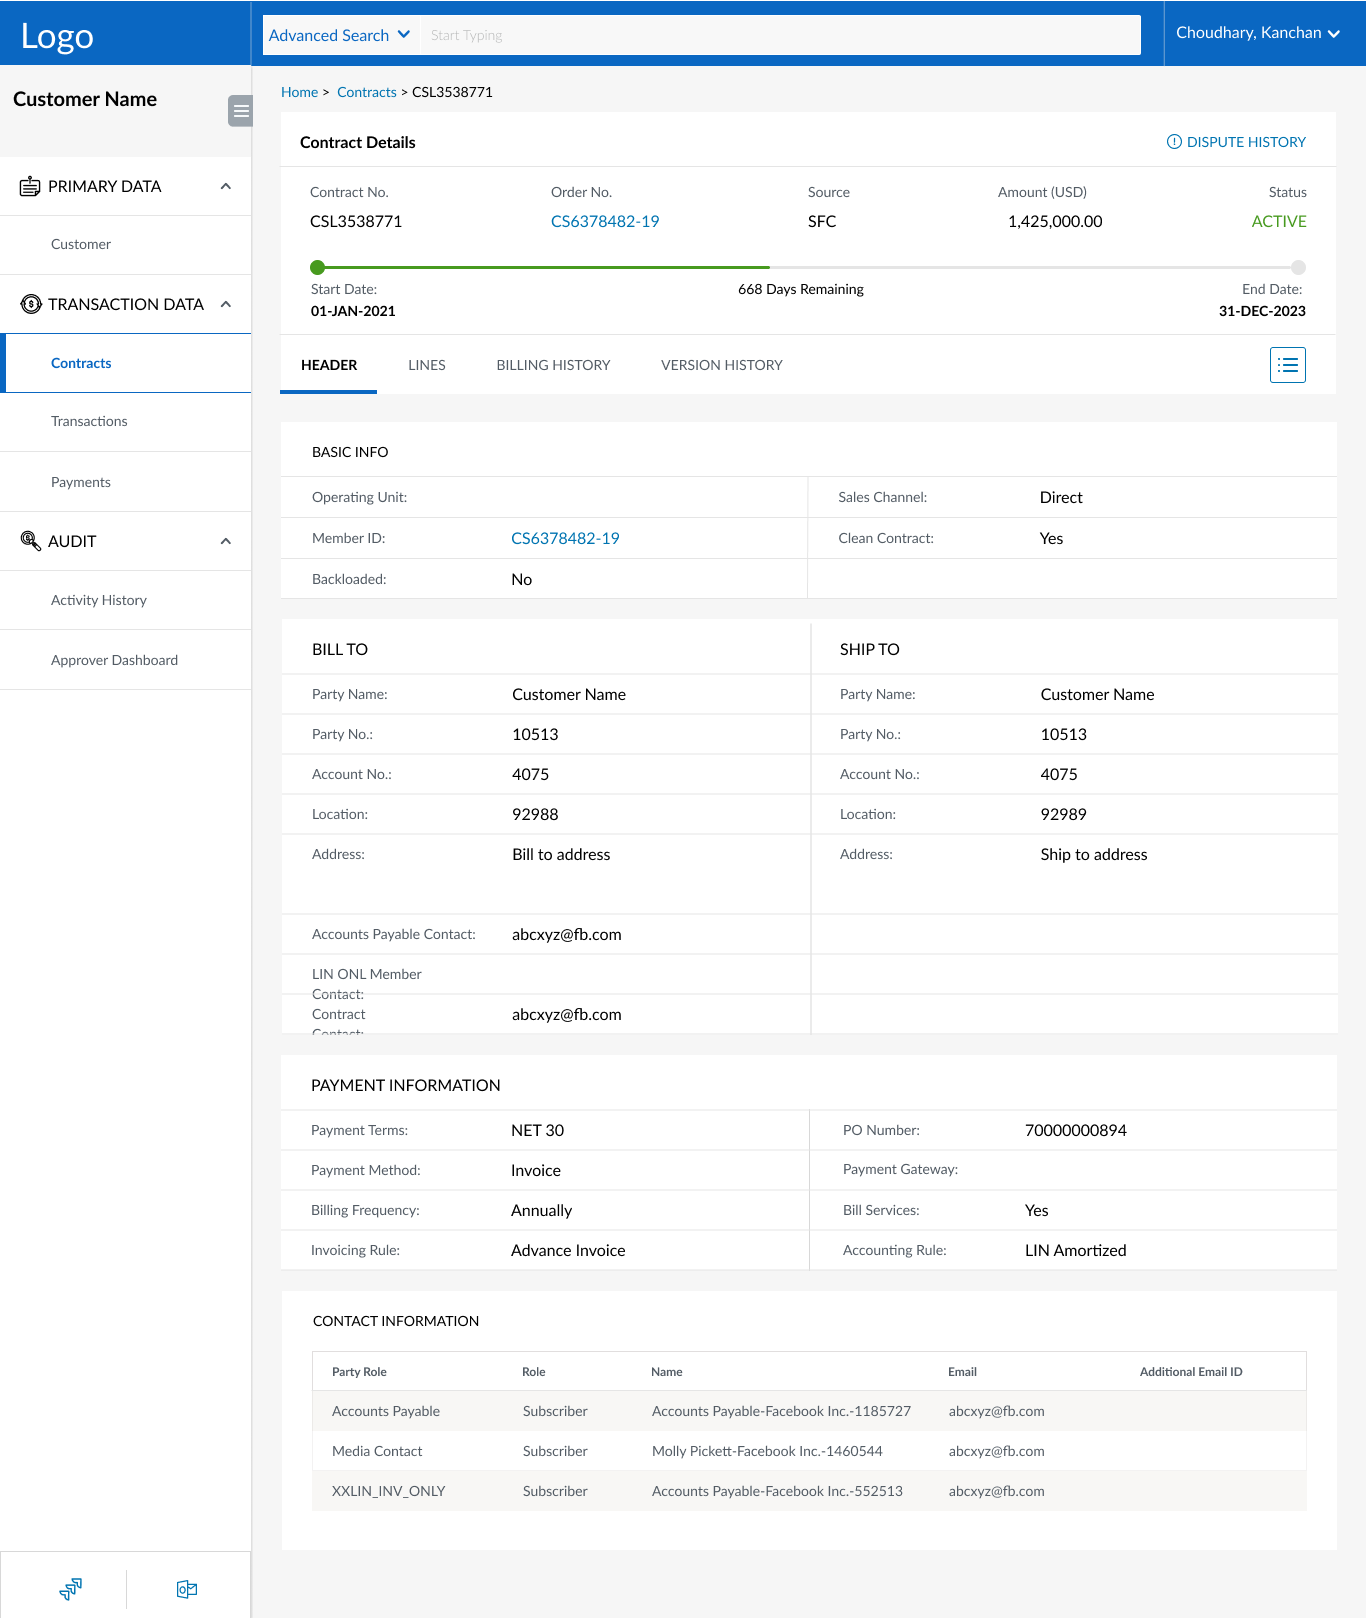Select the Media Contact row
Screen dimensions: 1366x1618
coord(809,1451)
